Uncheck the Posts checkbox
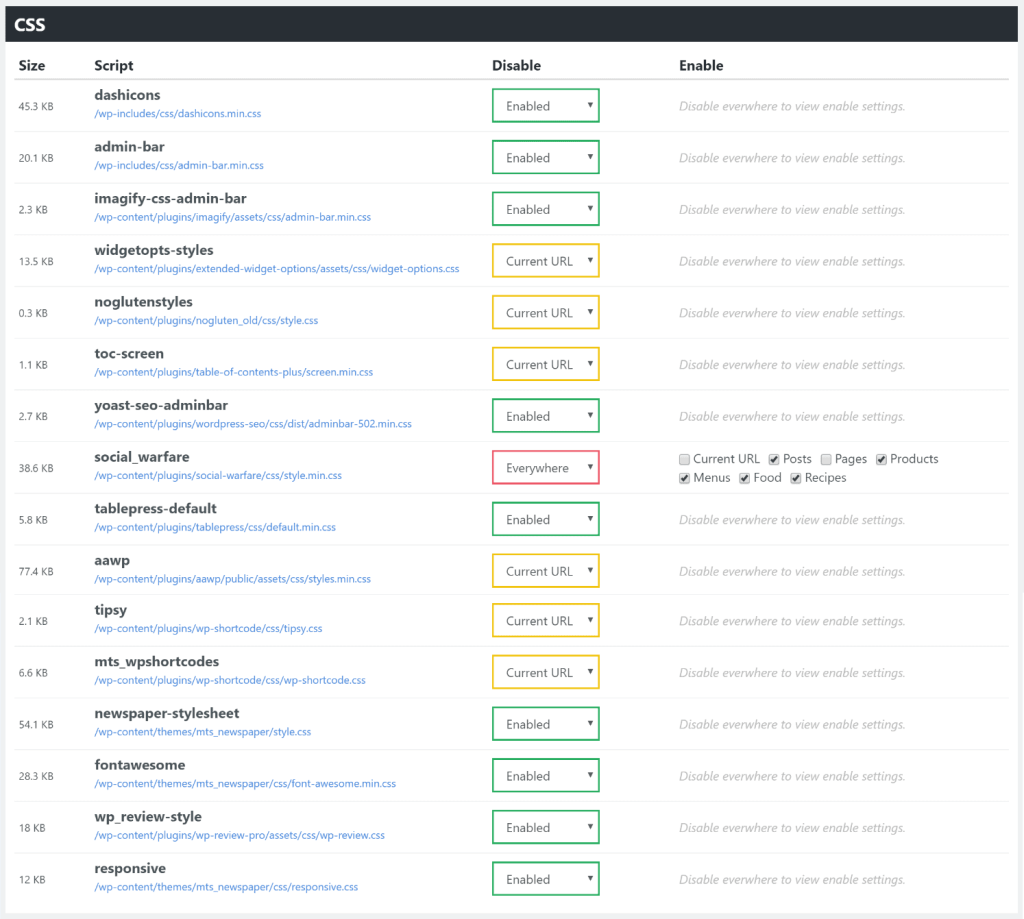 (x=774, y=459)
